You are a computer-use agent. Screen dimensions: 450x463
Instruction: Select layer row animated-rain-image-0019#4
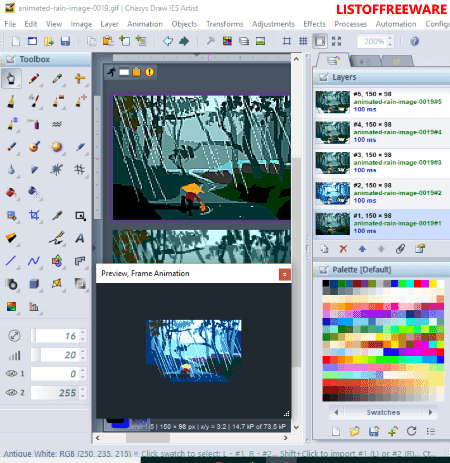click(381, 133)
